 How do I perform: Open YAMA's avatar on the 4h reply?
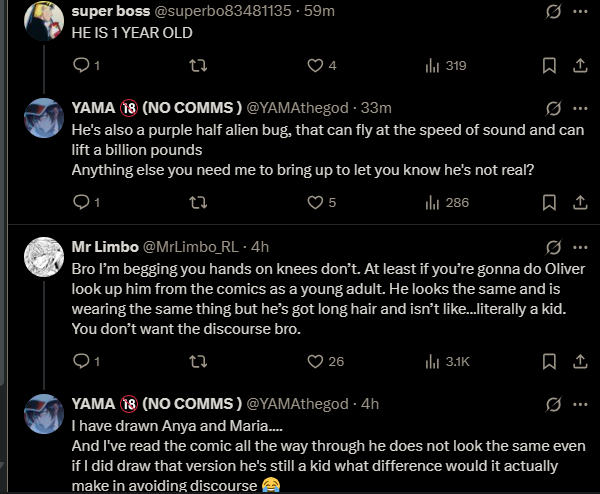click(x=44, y=414)
